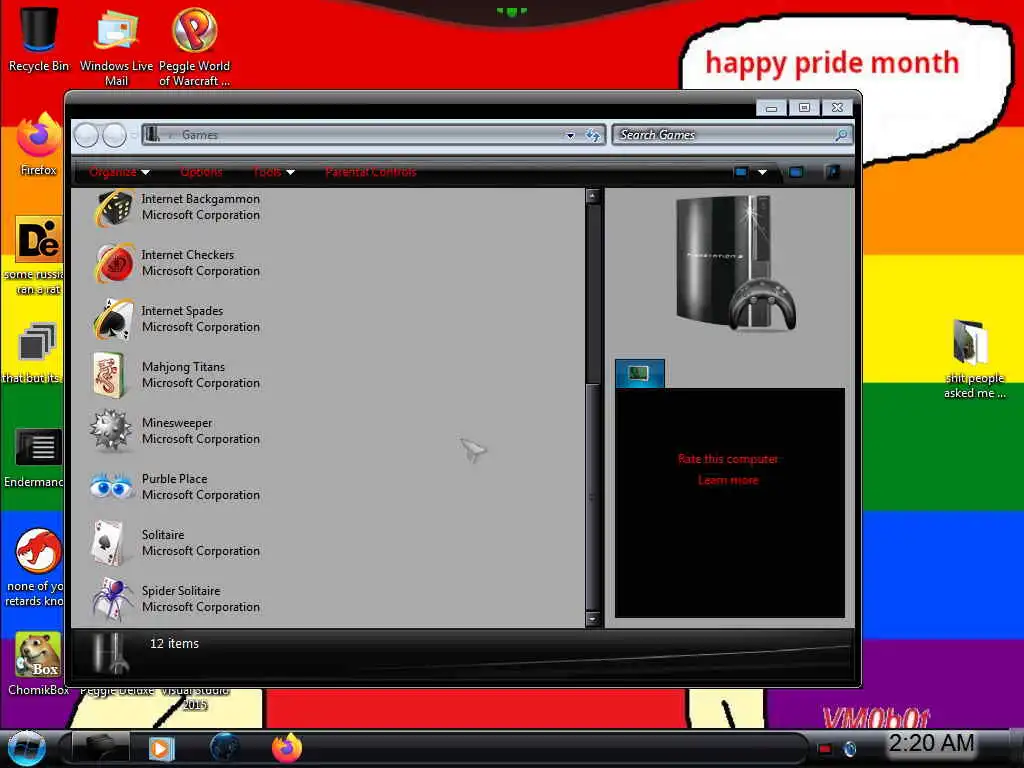This screenshot has width=1024, height=768.
Task: Launch Firefox from the desktop
Action: point(39,135)
